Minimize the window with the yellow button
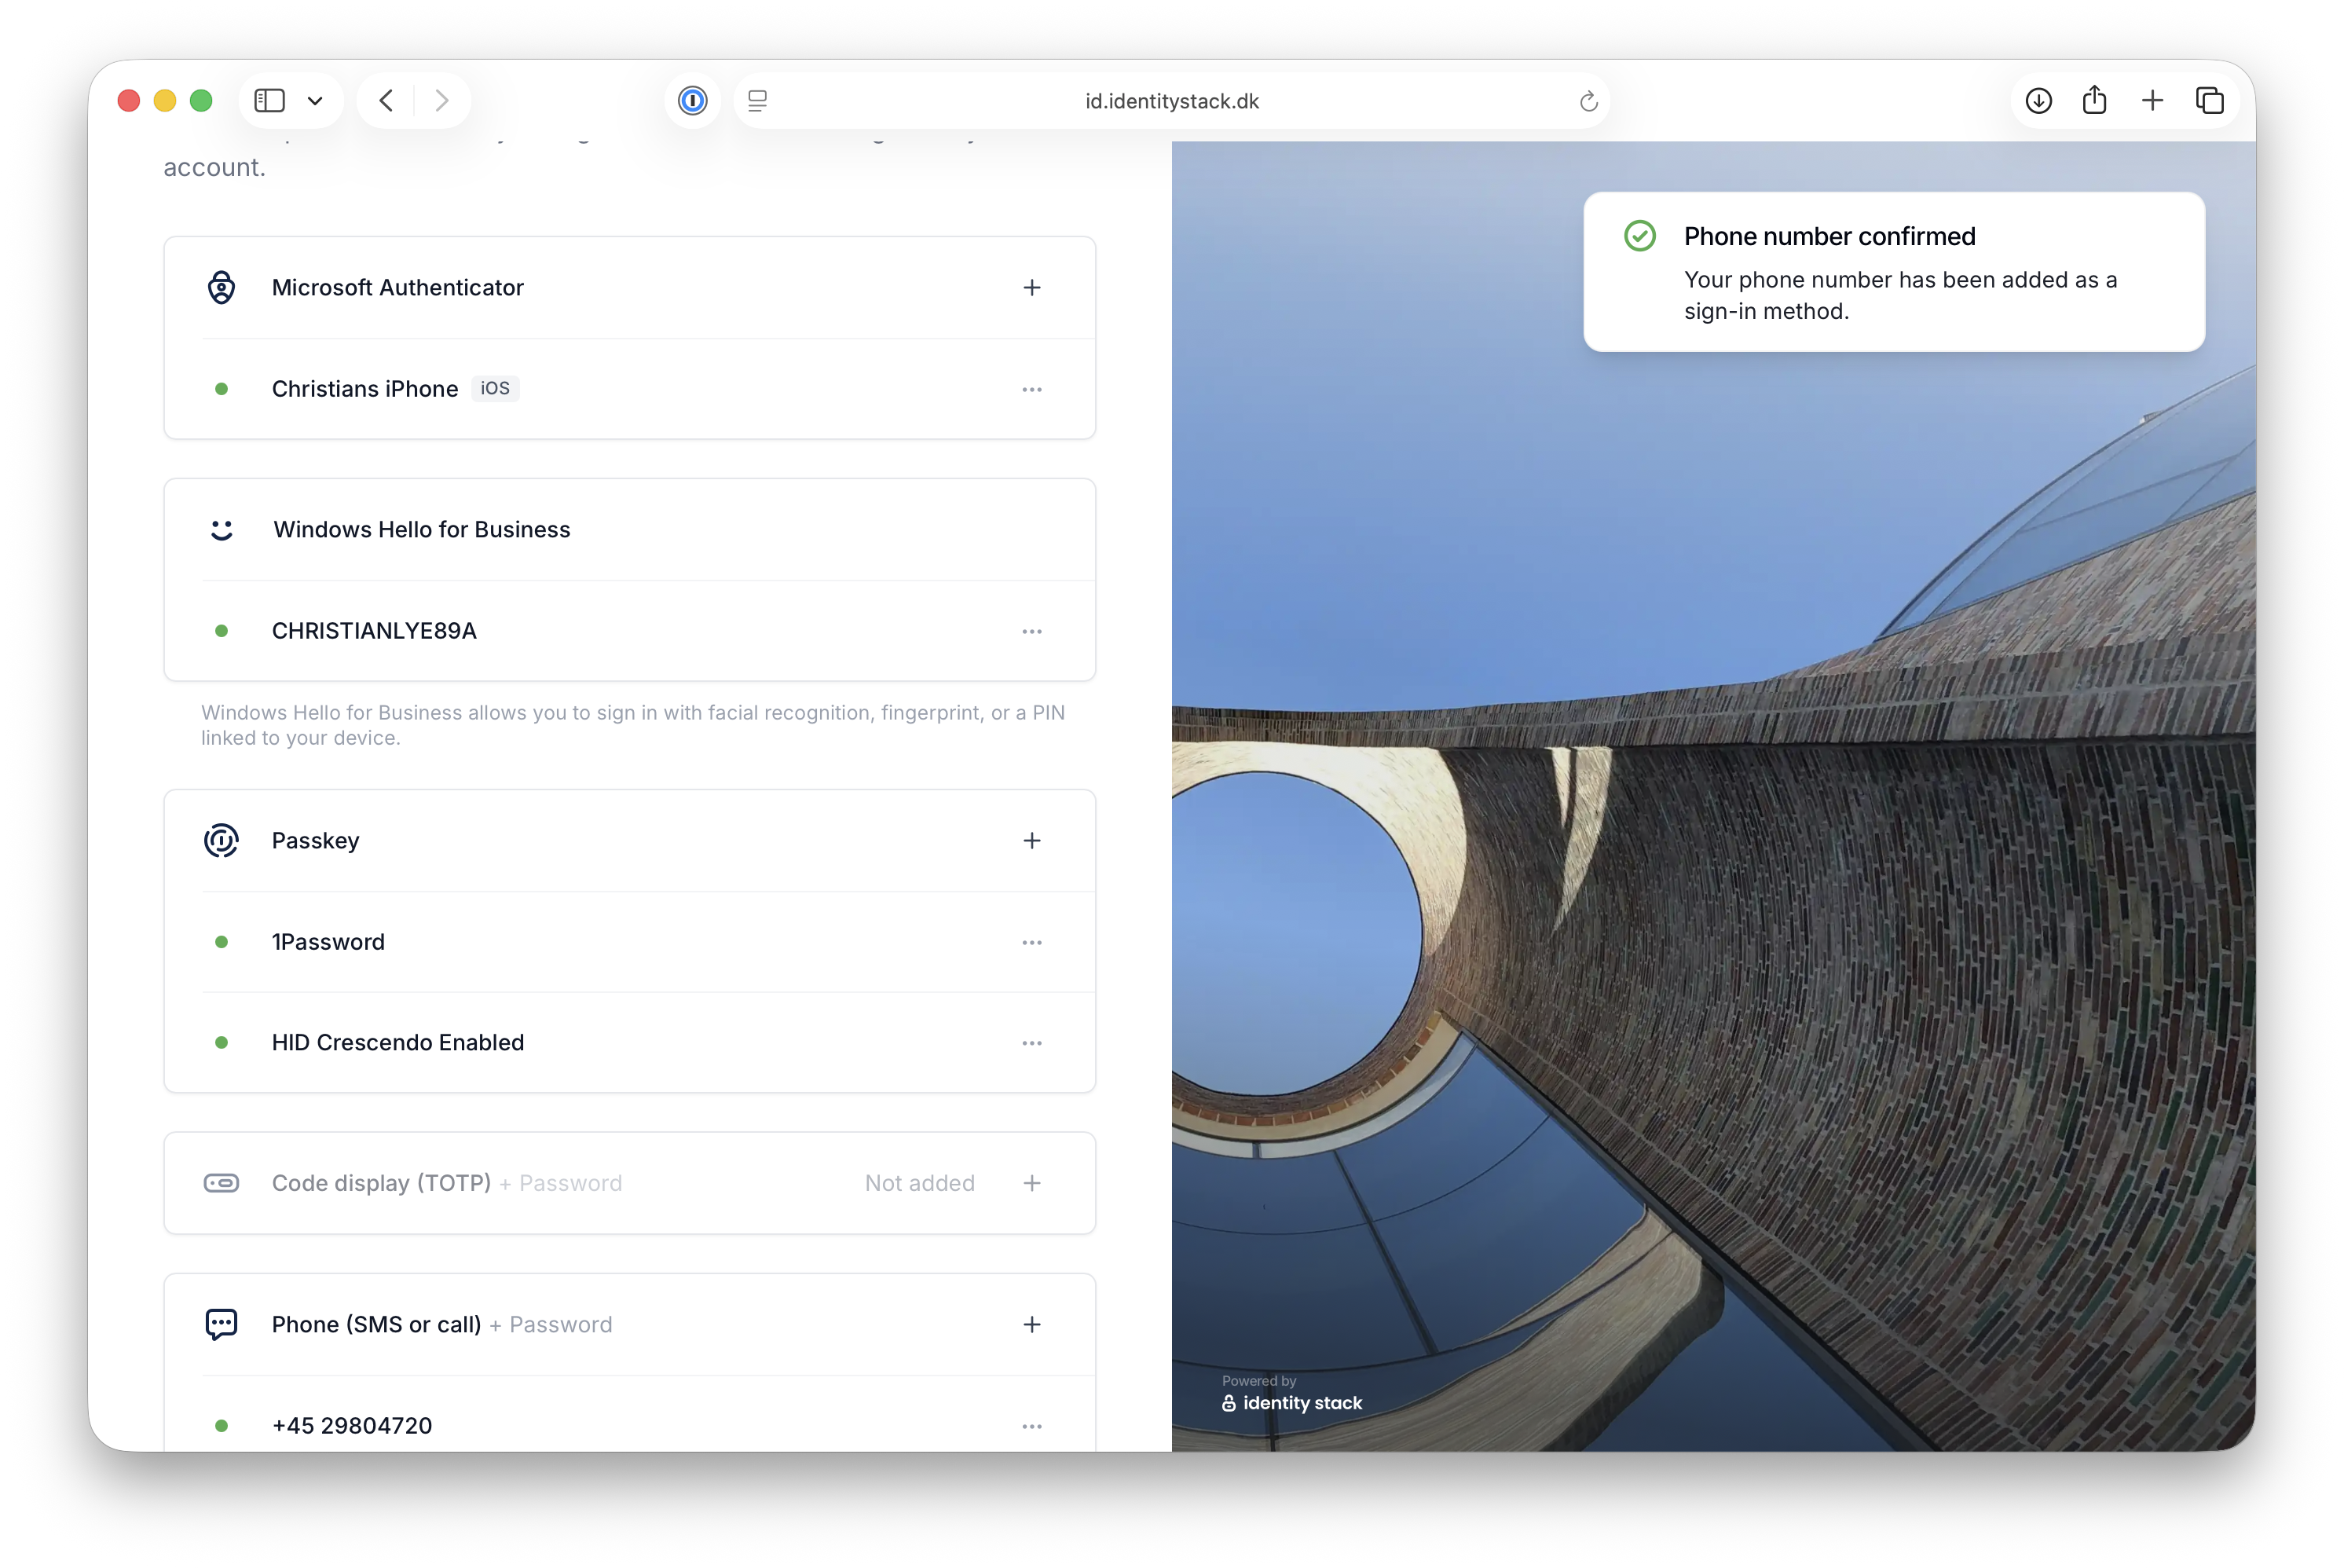Image resolution: width=2344 pixels, height=1568 pixels. tap(165, 101)
